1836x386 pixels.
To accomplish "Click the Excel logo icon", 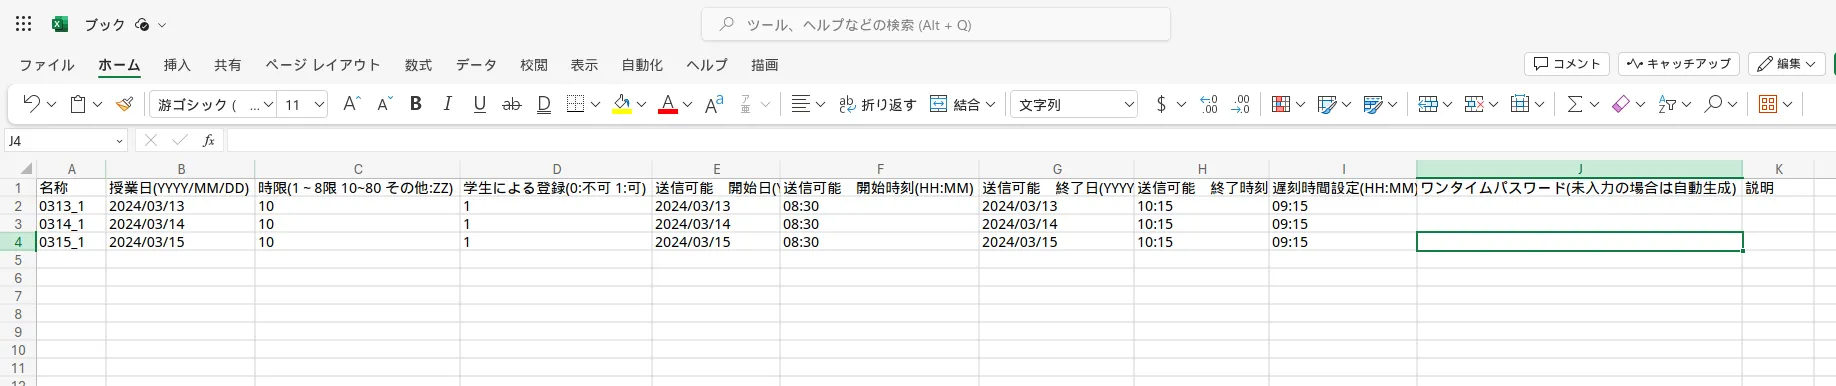I will (60, 24).
